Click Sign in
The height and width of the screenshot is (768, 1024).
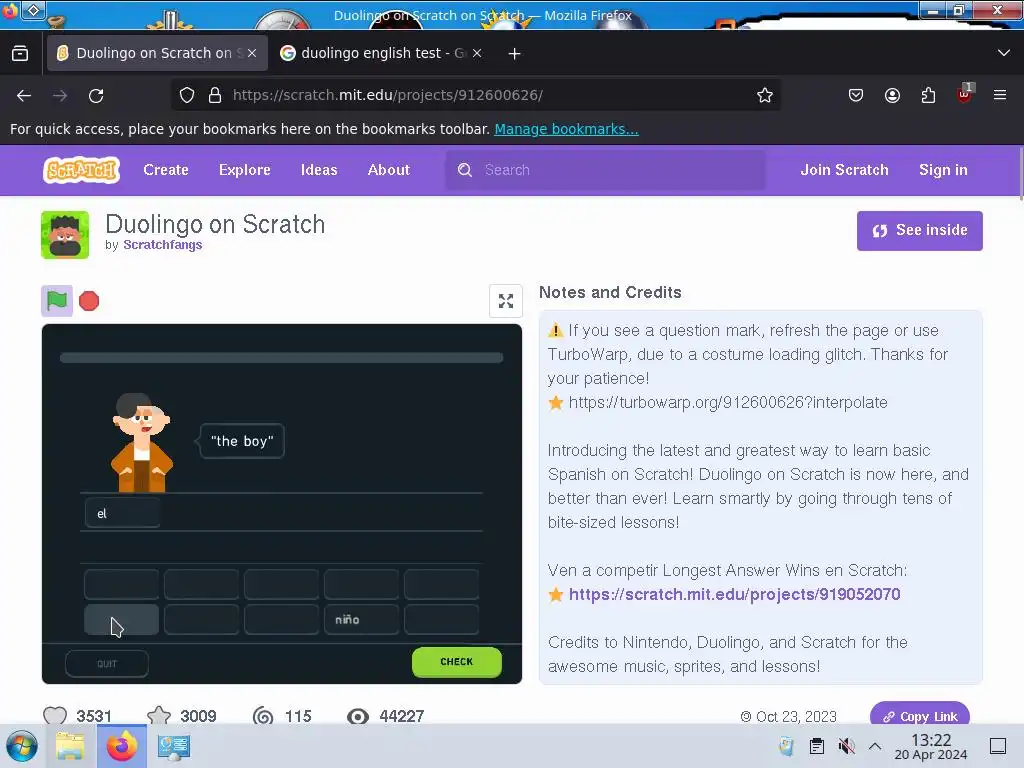point(943,170)
